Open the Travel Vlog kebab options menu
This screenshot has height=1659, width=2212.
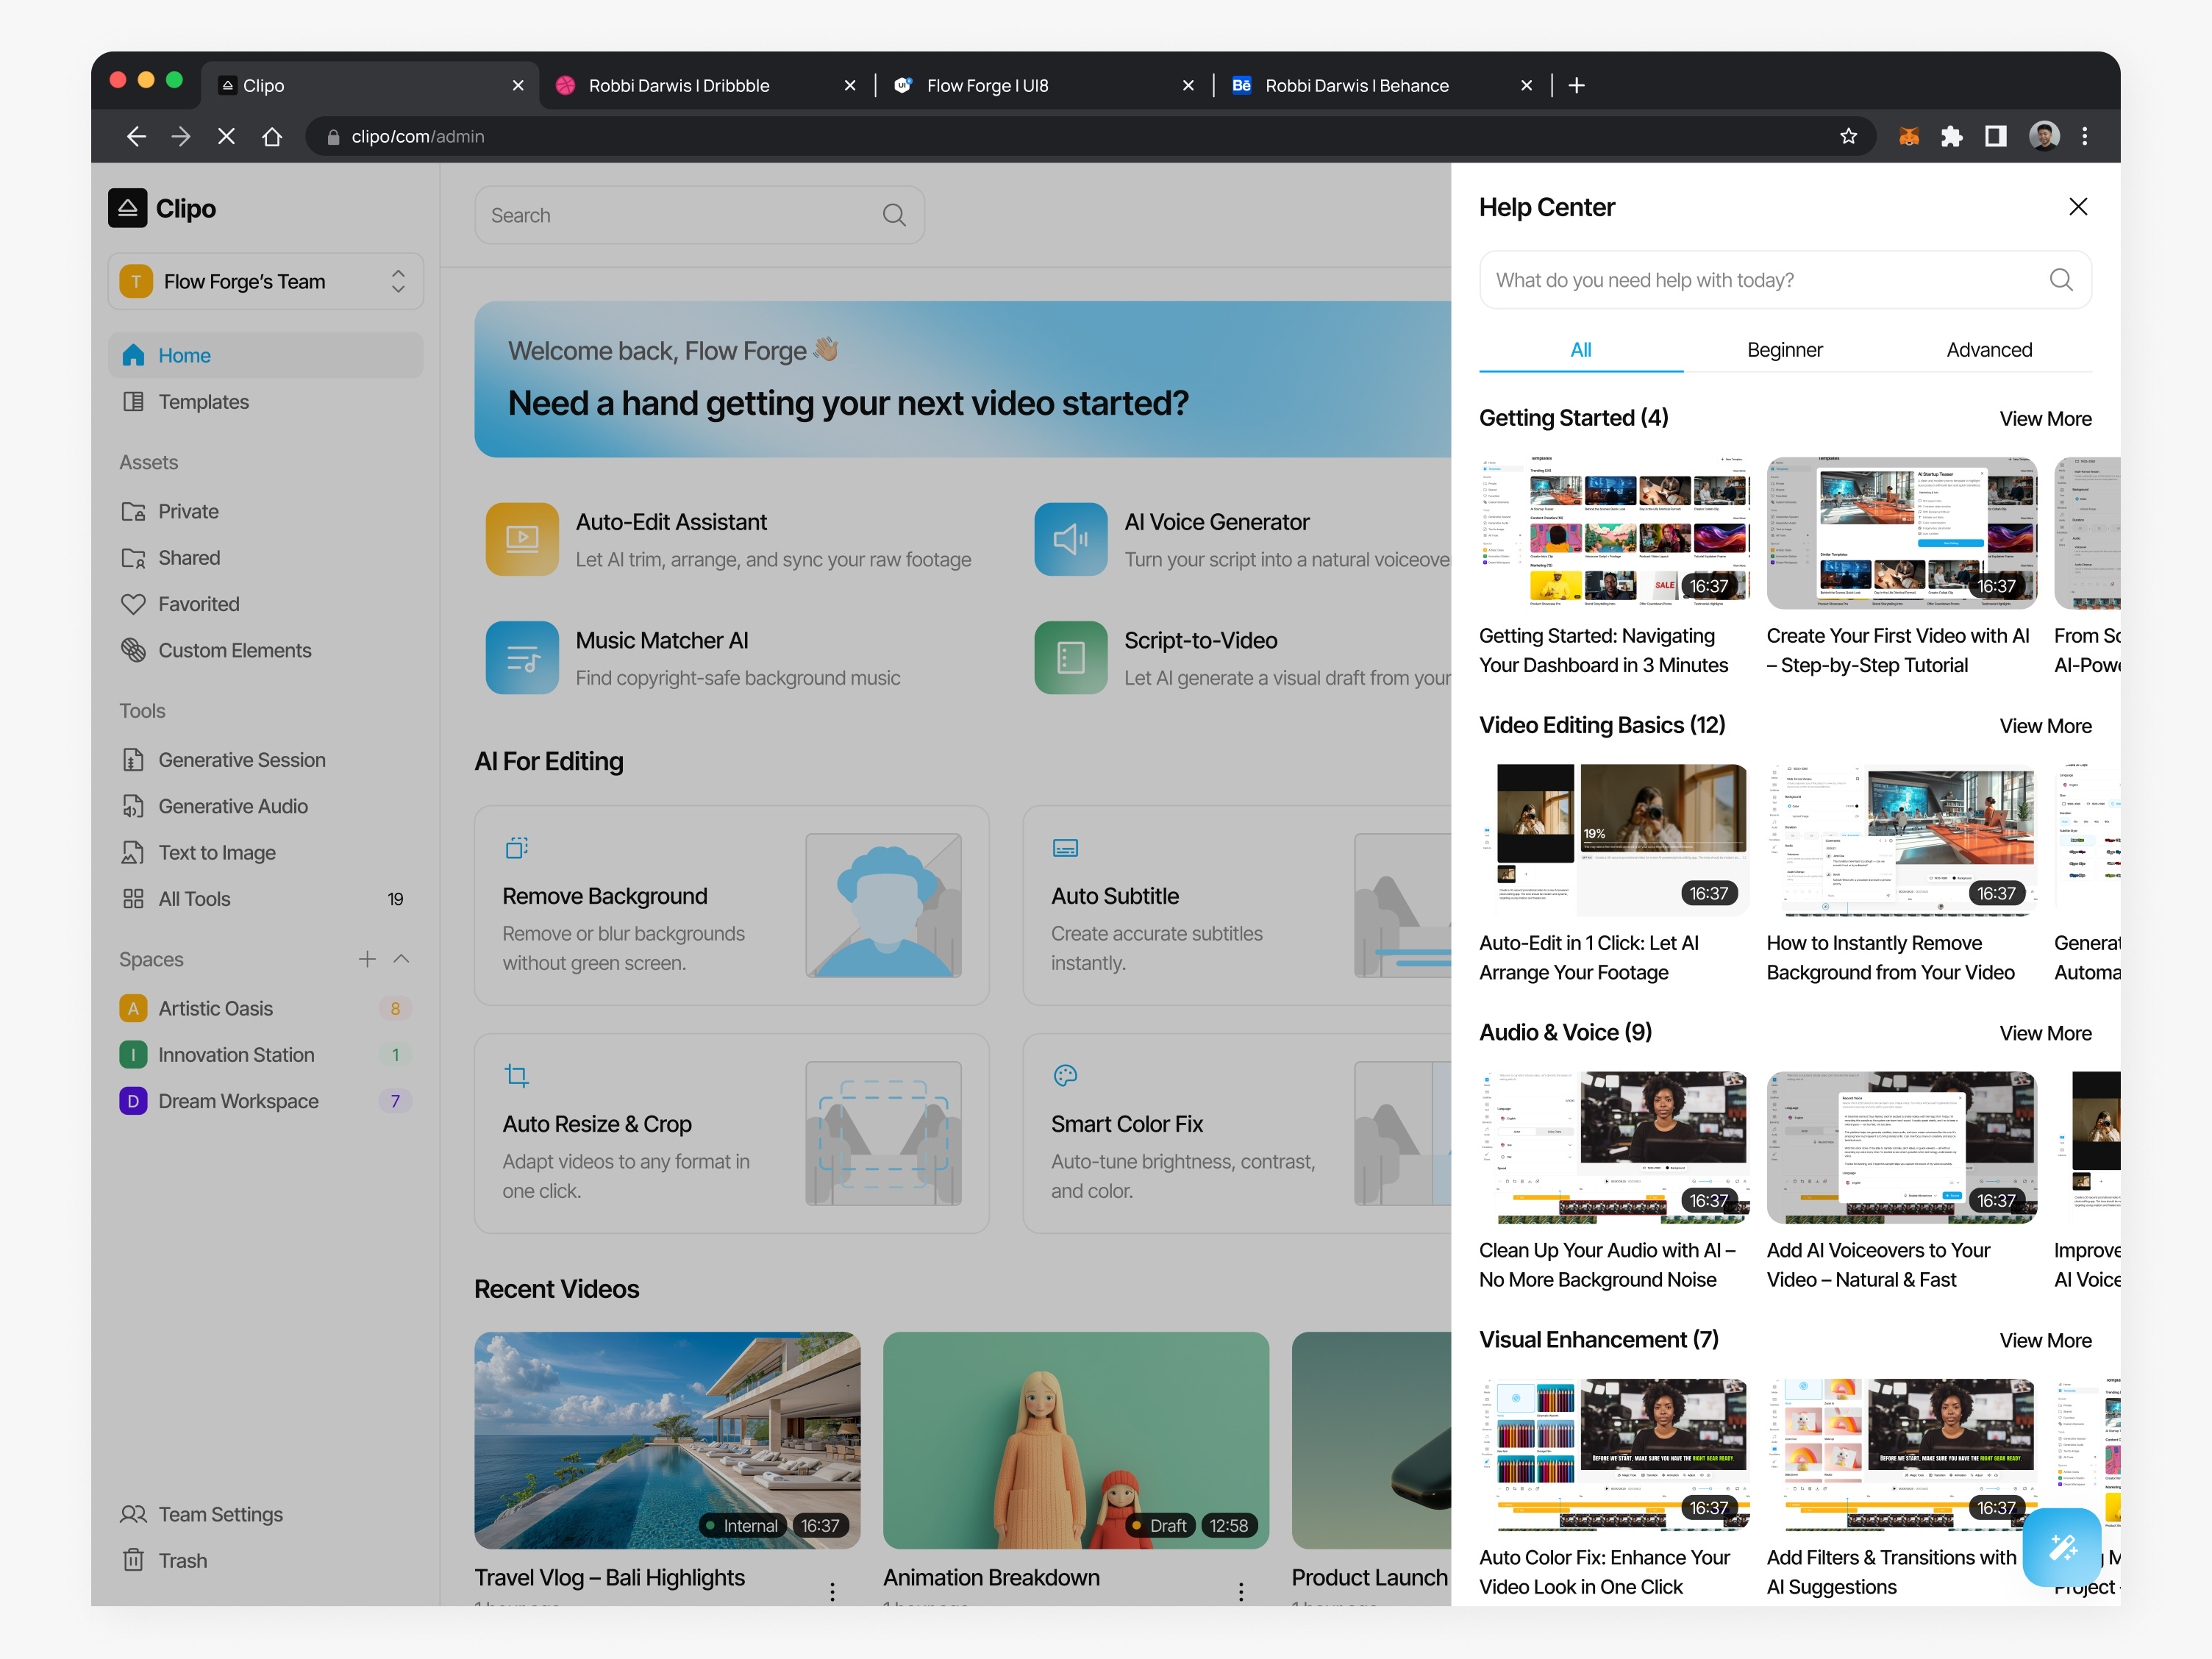[x=832, y=1591]
